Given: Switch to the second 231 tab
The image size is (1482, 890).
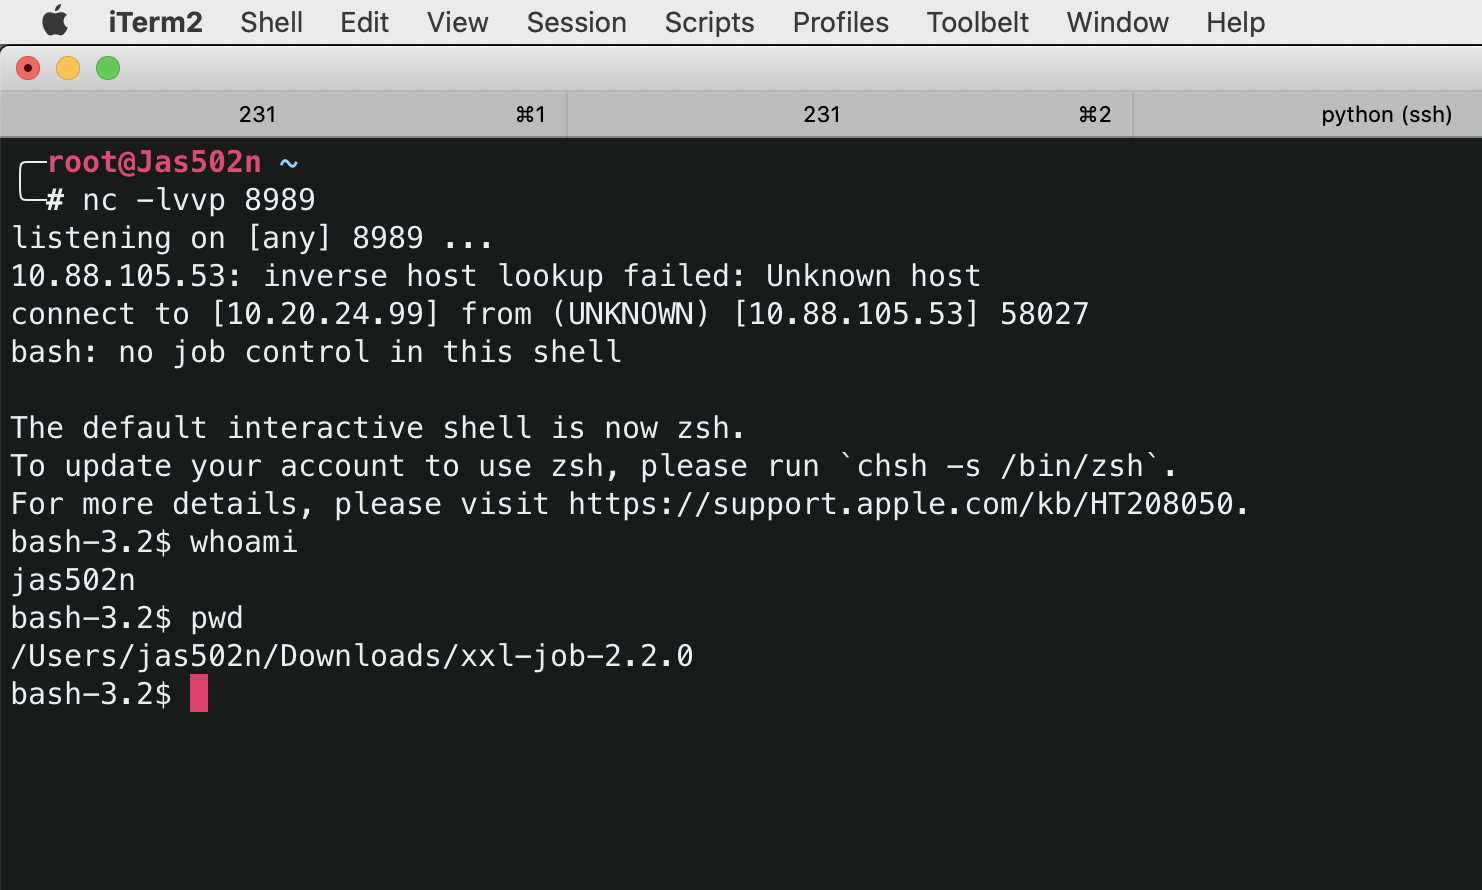Looking at the screenshot, I should point(850,114).
